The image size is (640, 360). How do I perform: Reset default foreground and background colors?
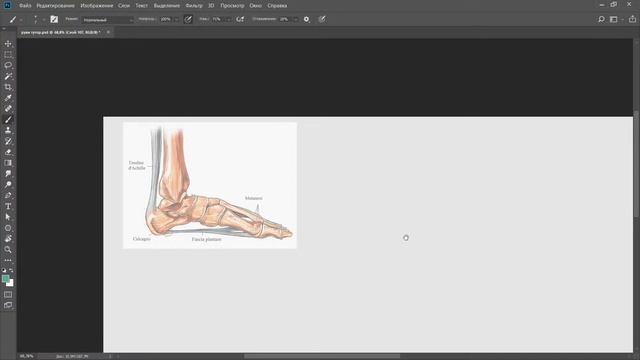(4, 270)
